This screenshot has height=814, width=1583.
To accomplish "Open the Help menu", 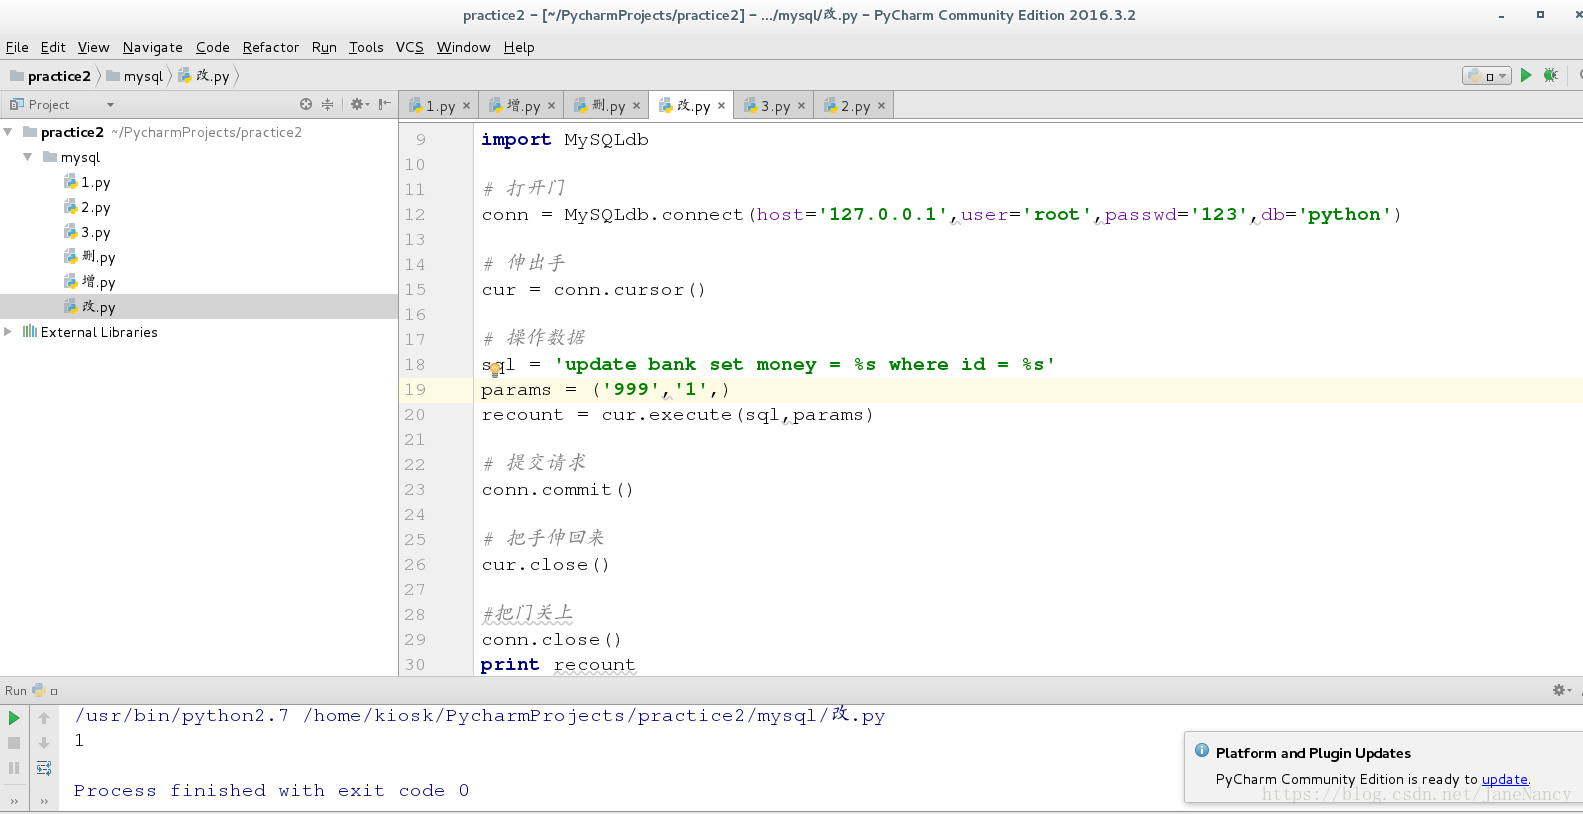I will [x=519, y=47].
